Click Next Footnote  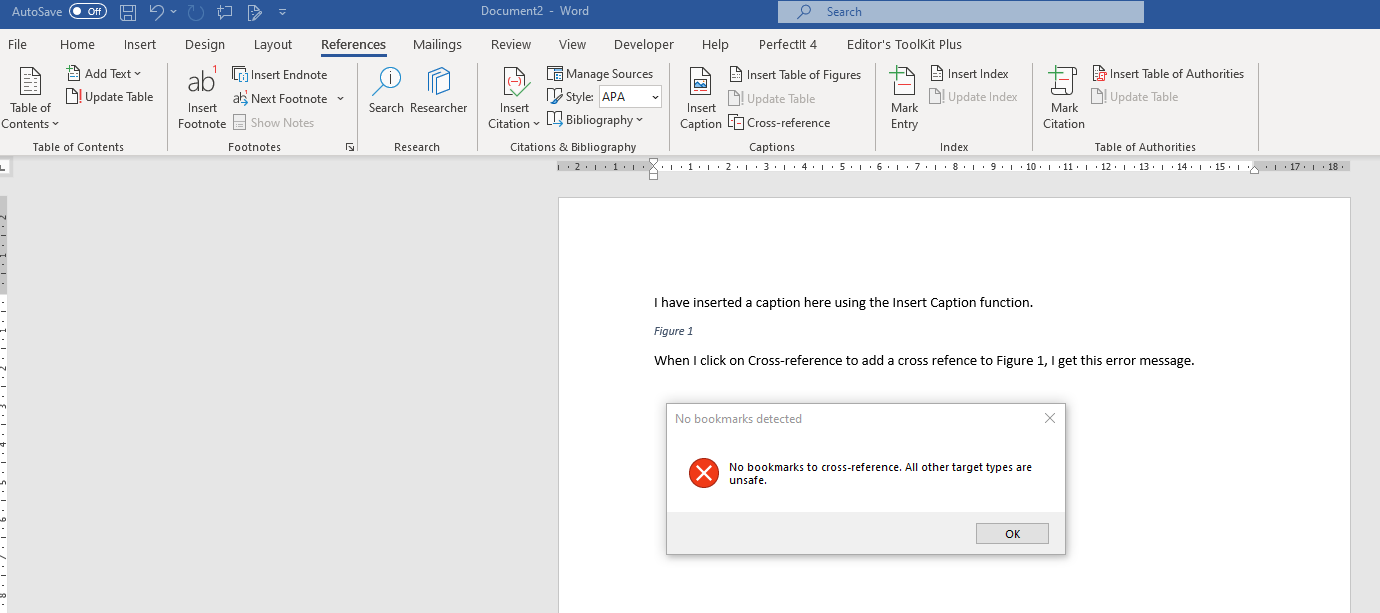click(281, 99)
